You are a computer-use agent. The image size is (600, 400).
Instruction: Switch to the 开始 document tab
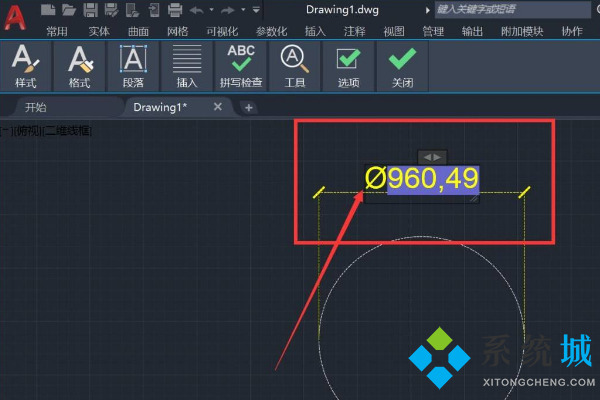35,107
